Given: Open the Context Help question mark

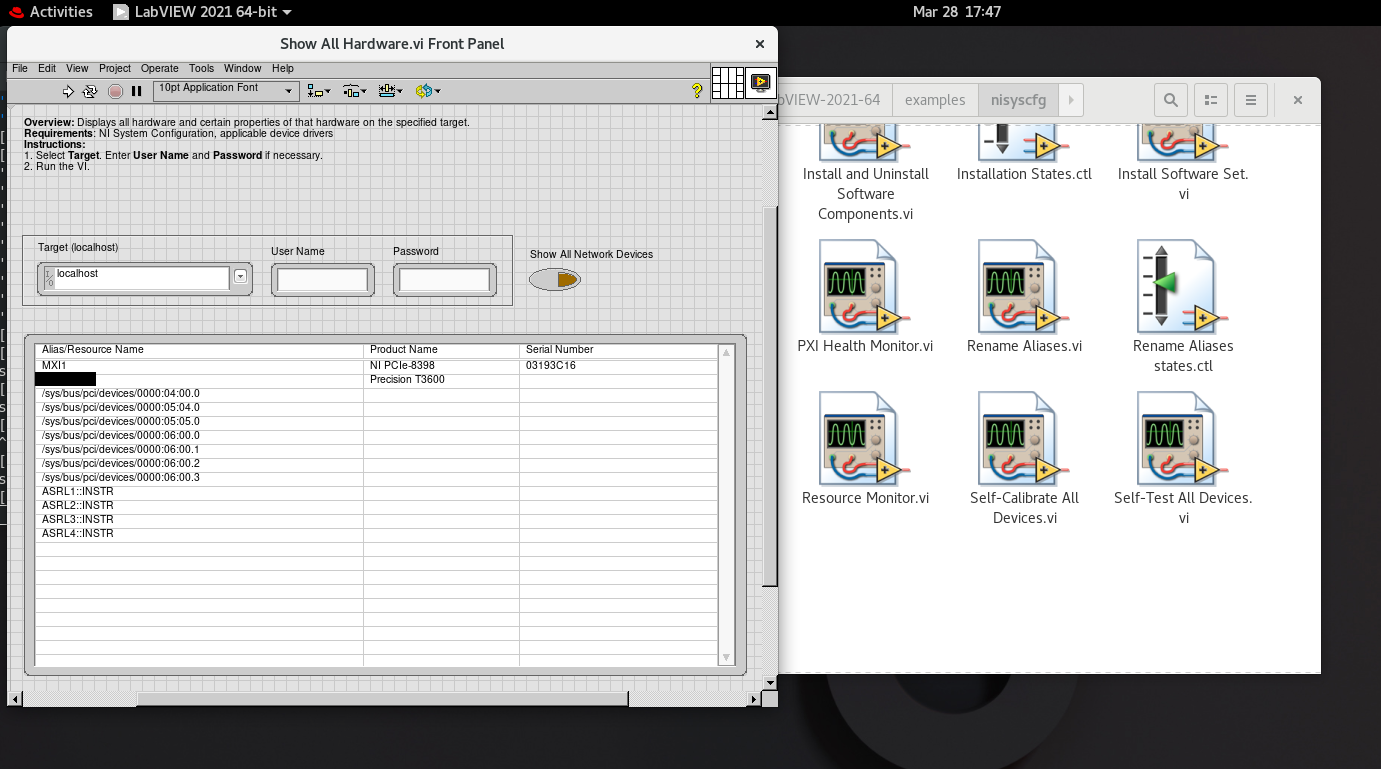Looking at the screenshot, I should click(x=697, y=91).
